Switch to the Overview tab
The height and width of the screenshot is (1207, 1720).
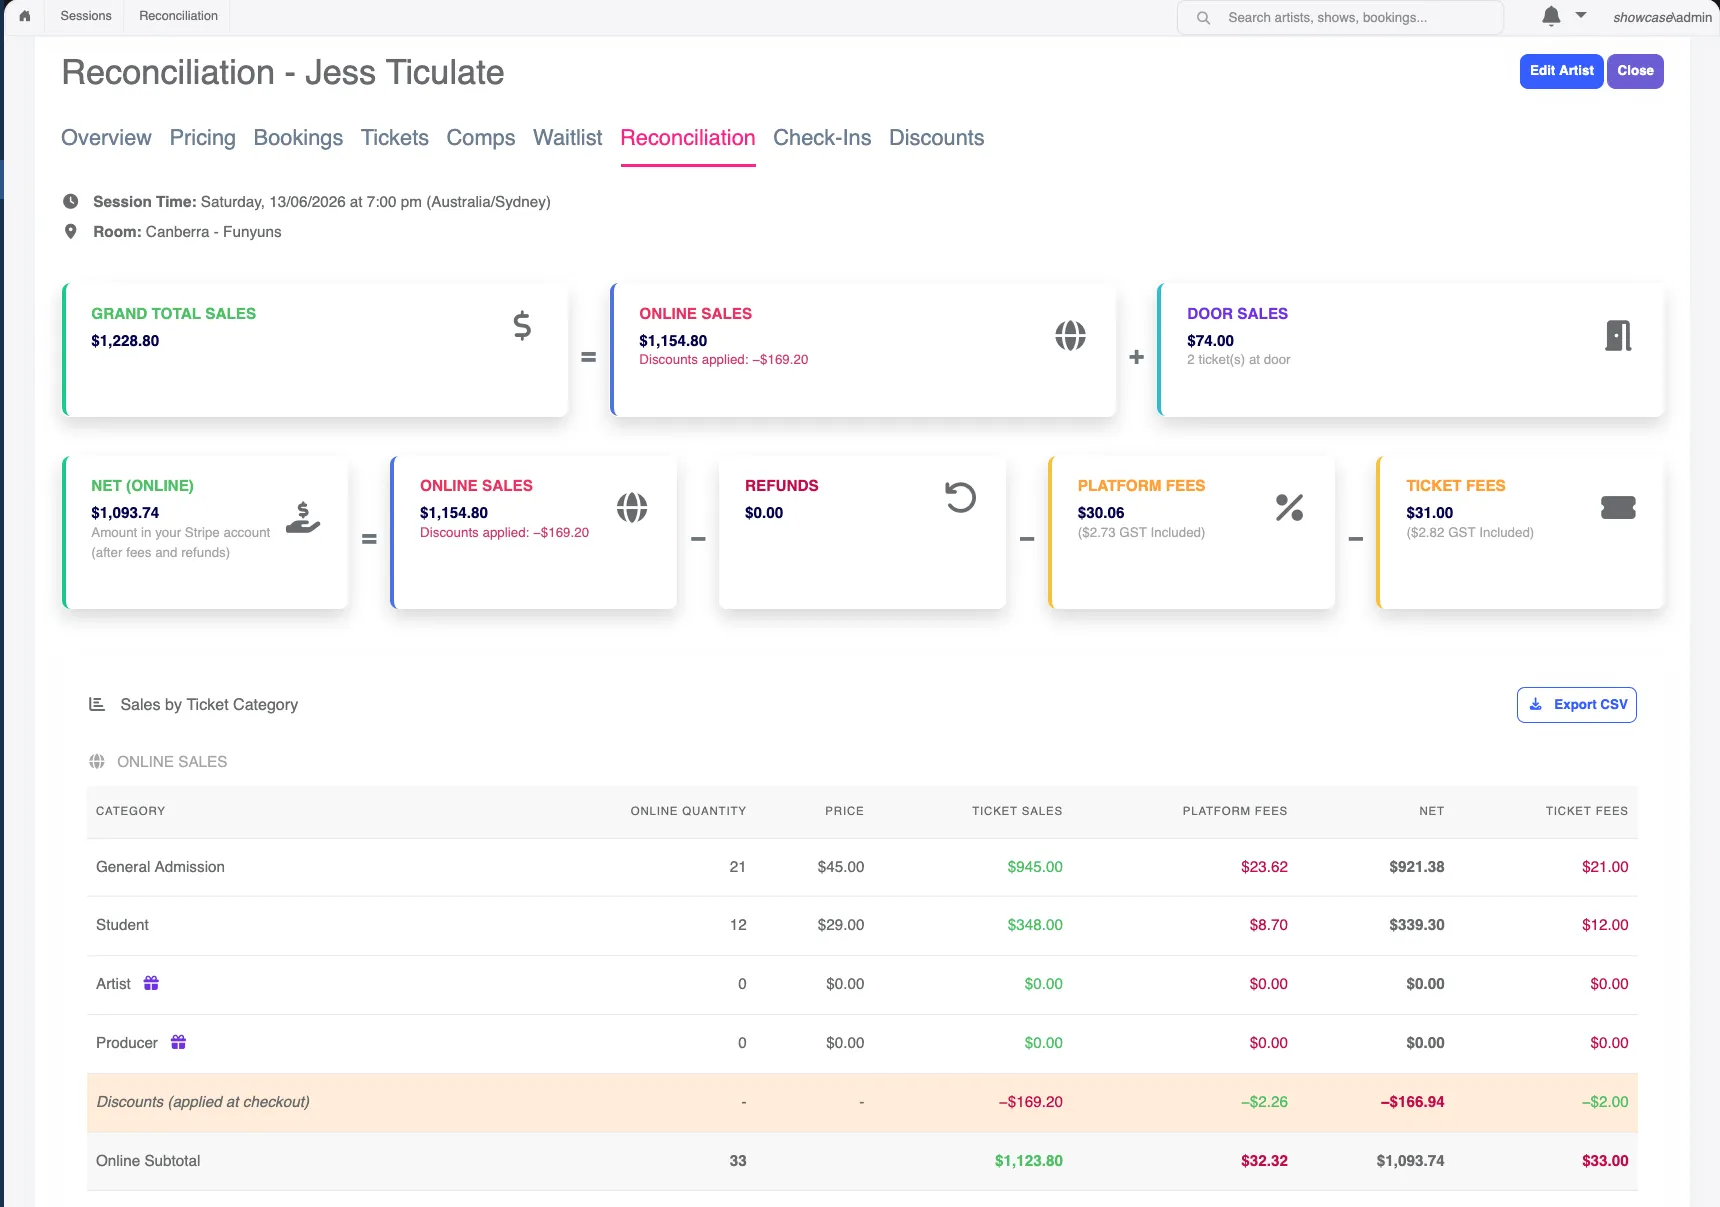point(106,138)
